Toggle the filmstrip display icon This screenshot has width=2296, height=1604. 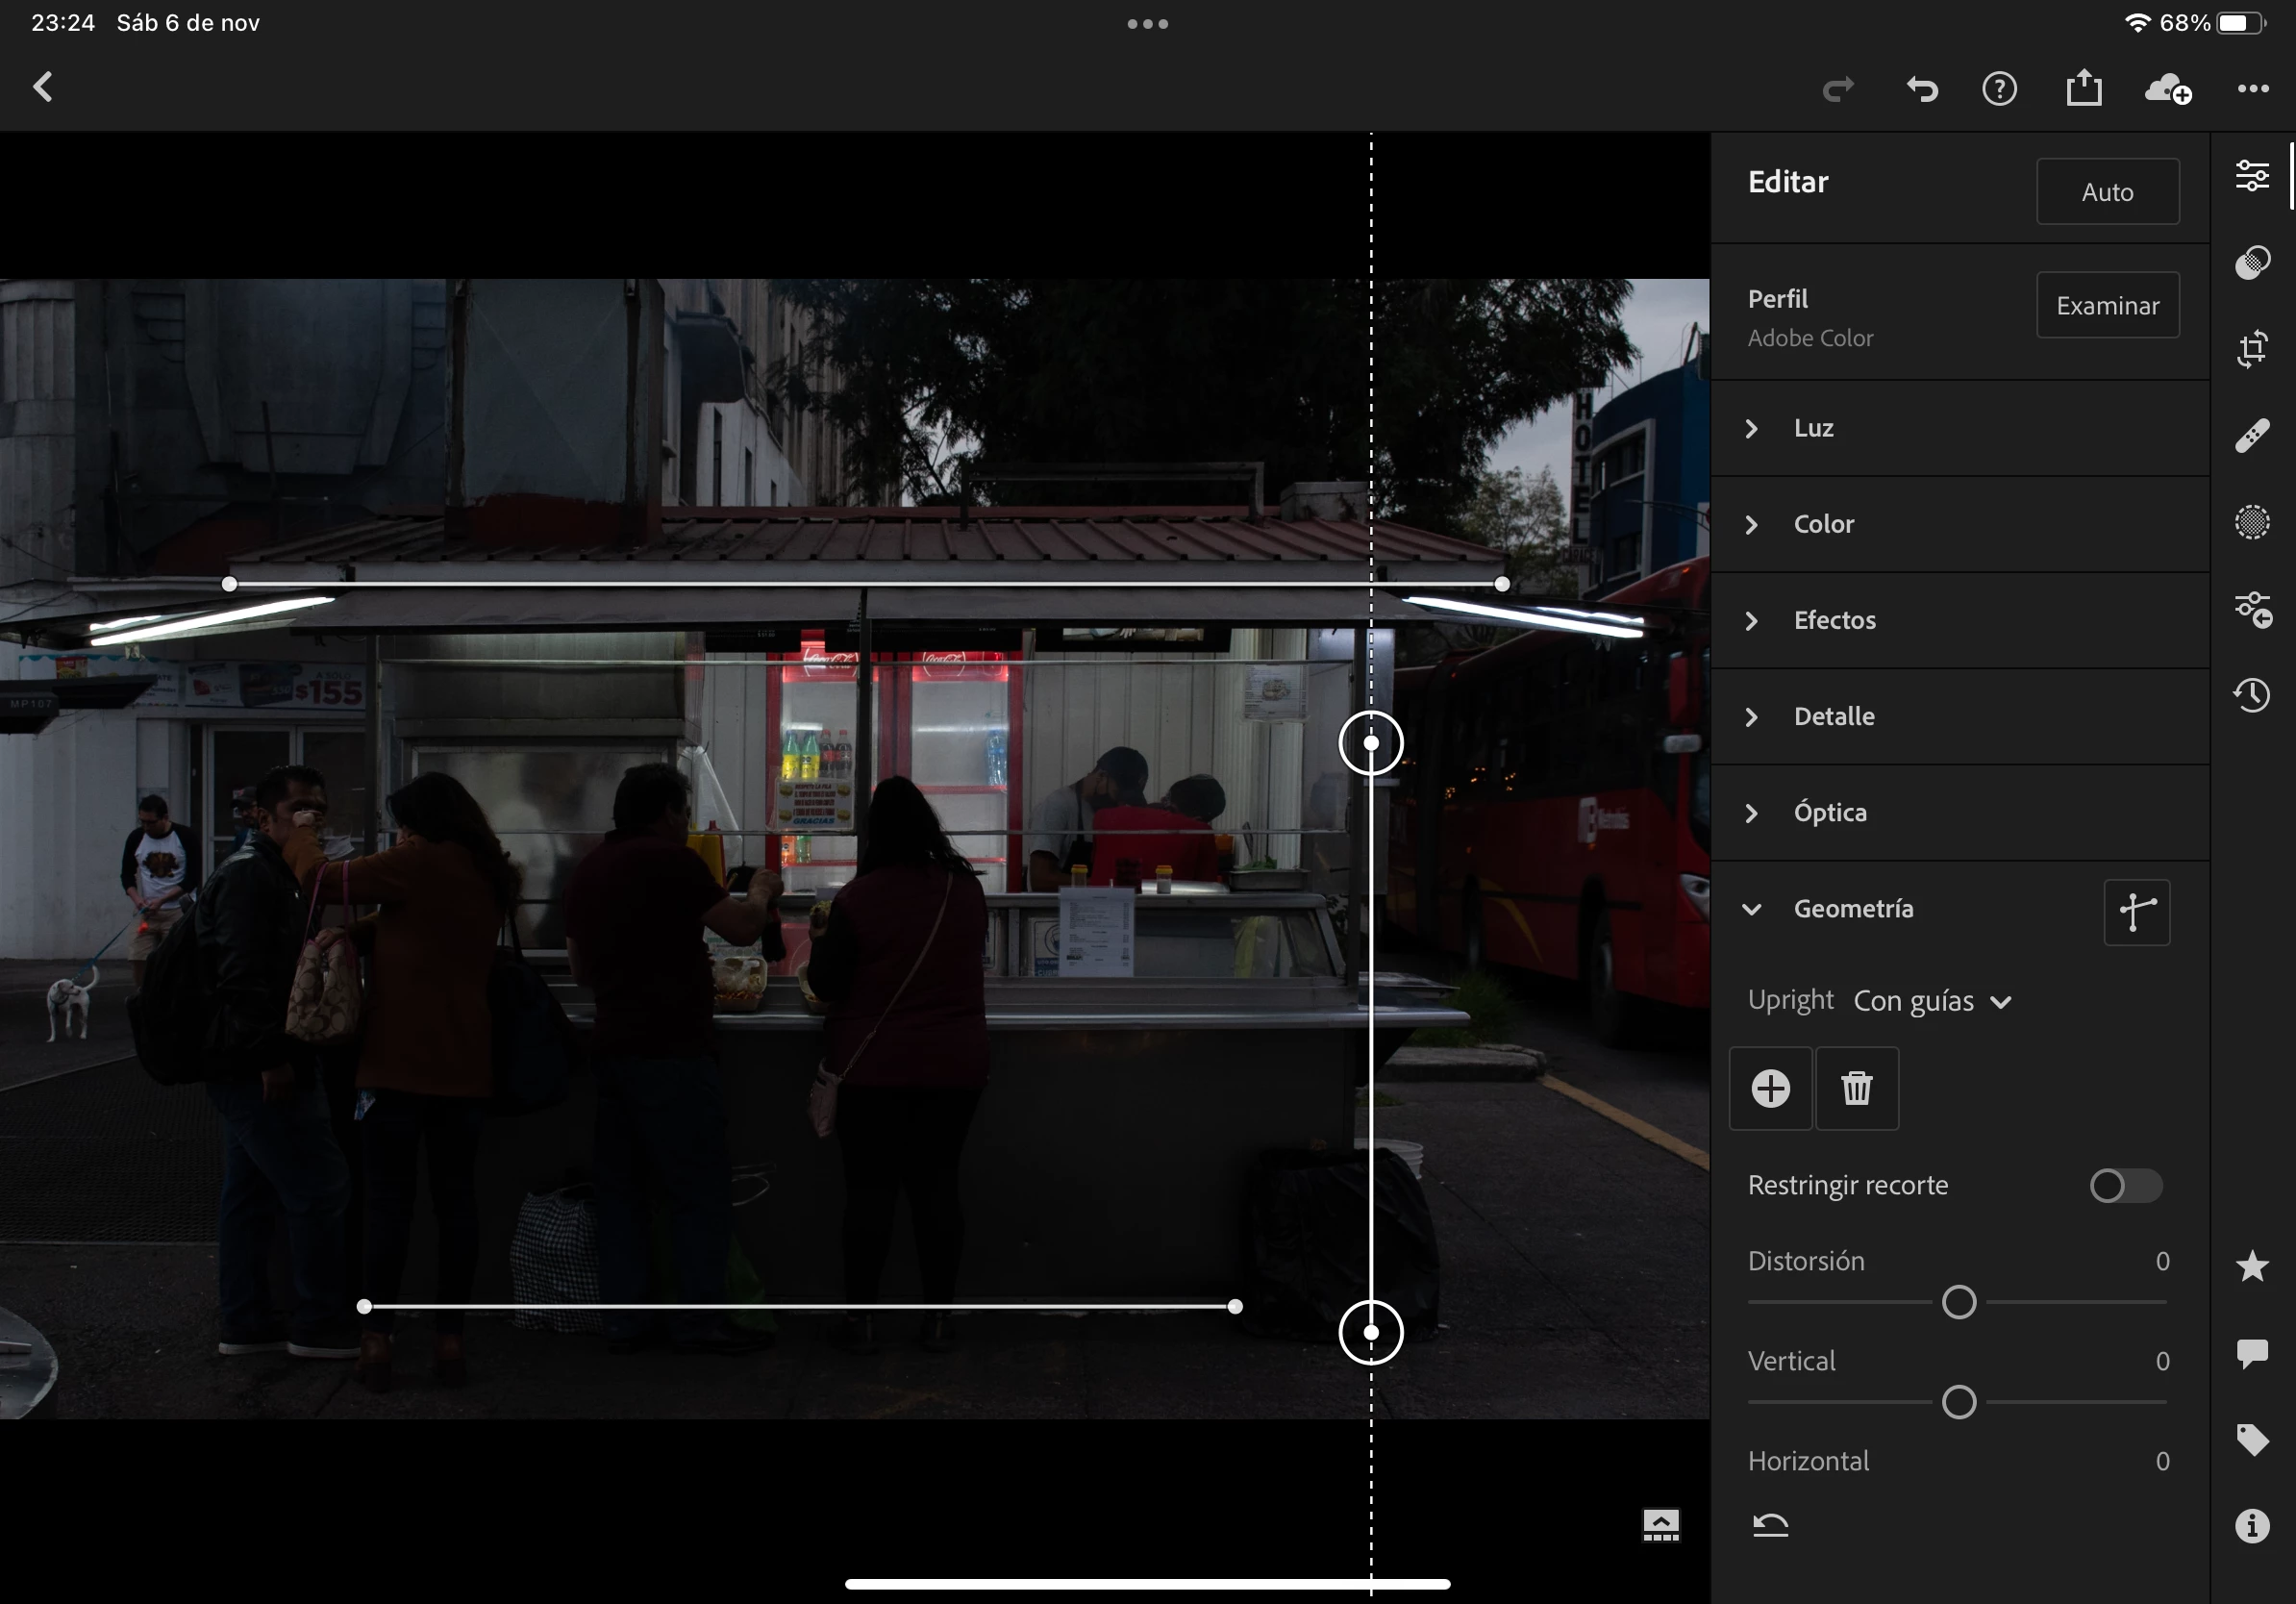pos(1661,1525)
